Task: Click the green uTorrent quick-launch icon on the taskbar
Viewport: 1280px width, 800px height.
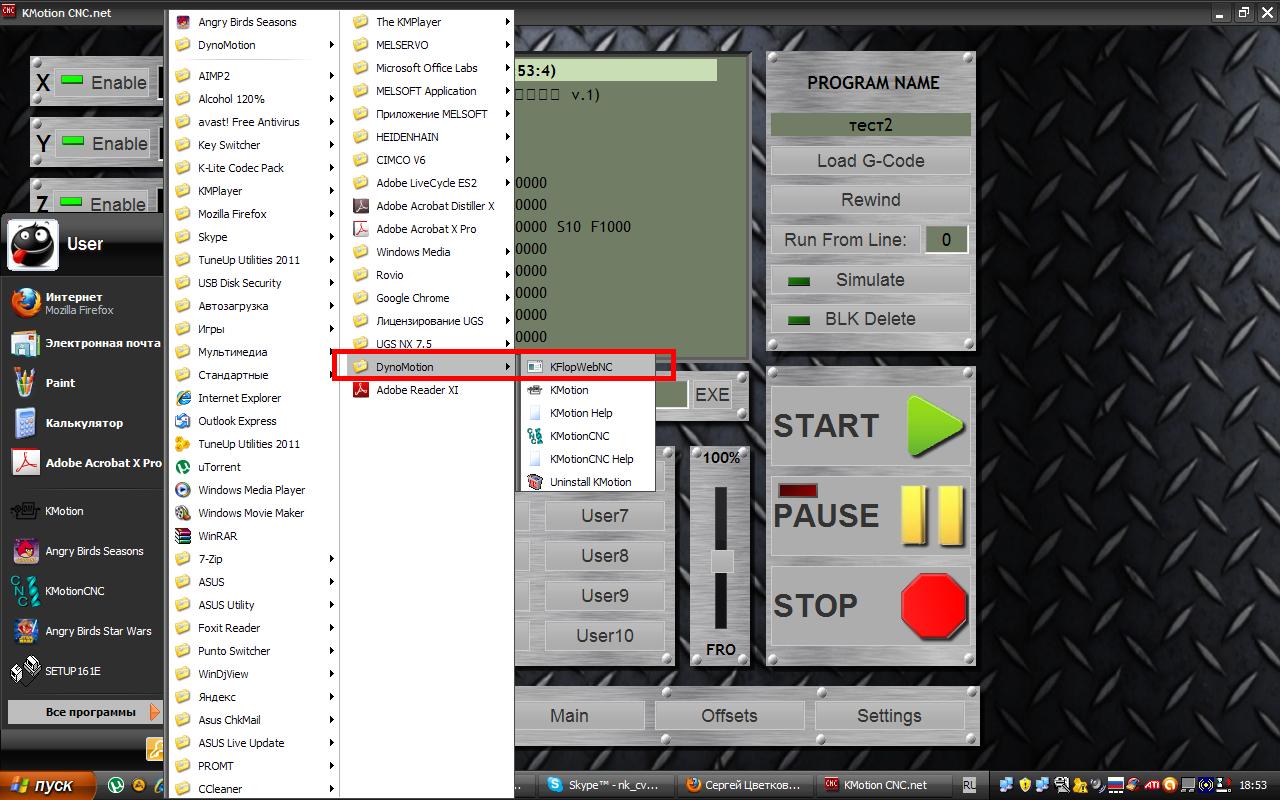Action: coord(116,785)
